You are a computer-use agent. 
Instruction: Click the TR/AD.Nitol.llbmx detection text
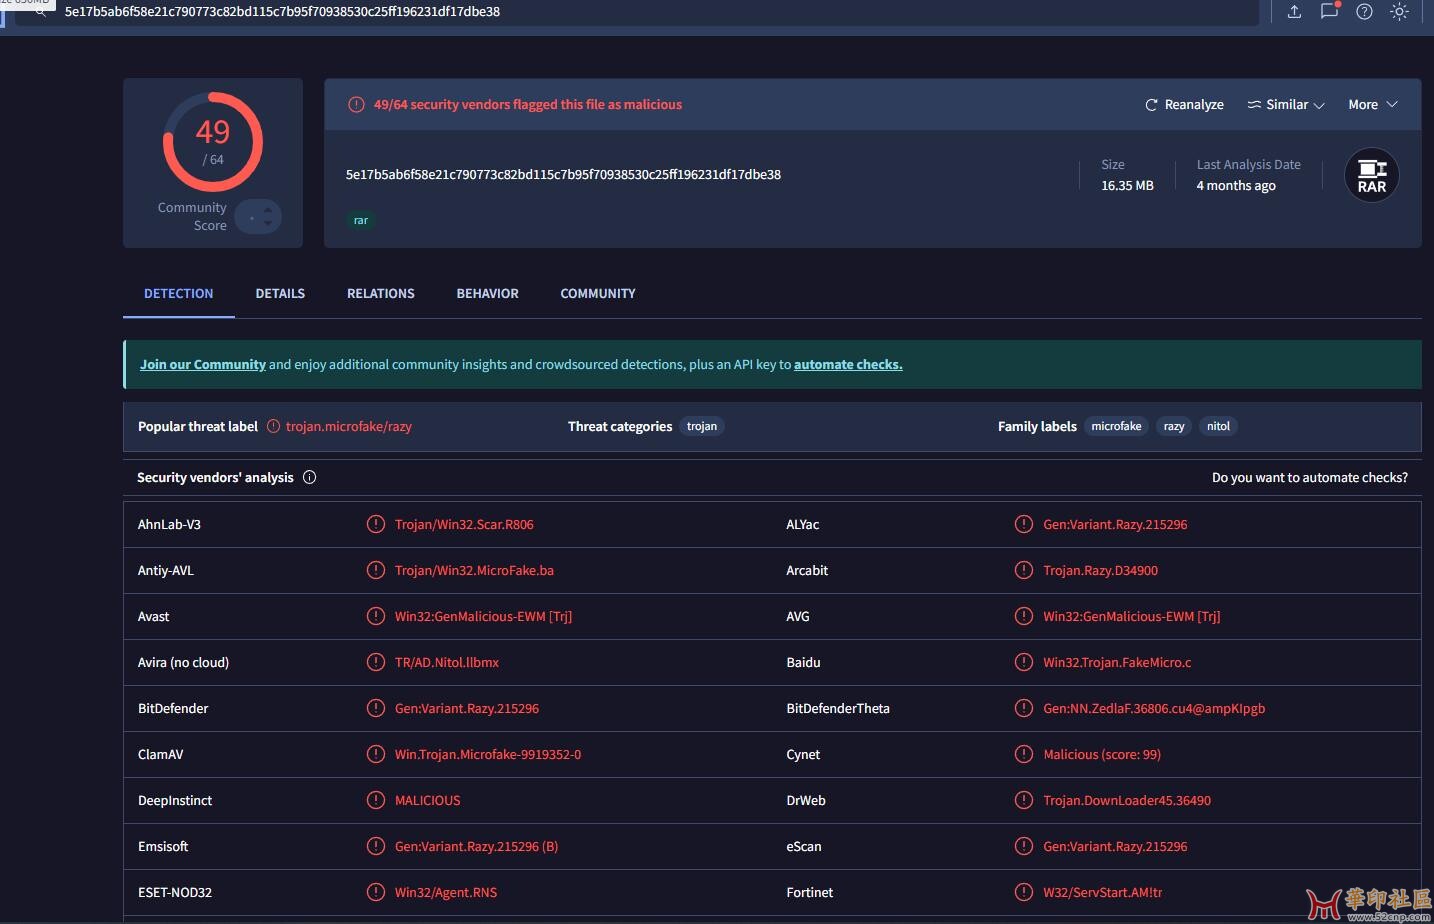tap(447, 662)
